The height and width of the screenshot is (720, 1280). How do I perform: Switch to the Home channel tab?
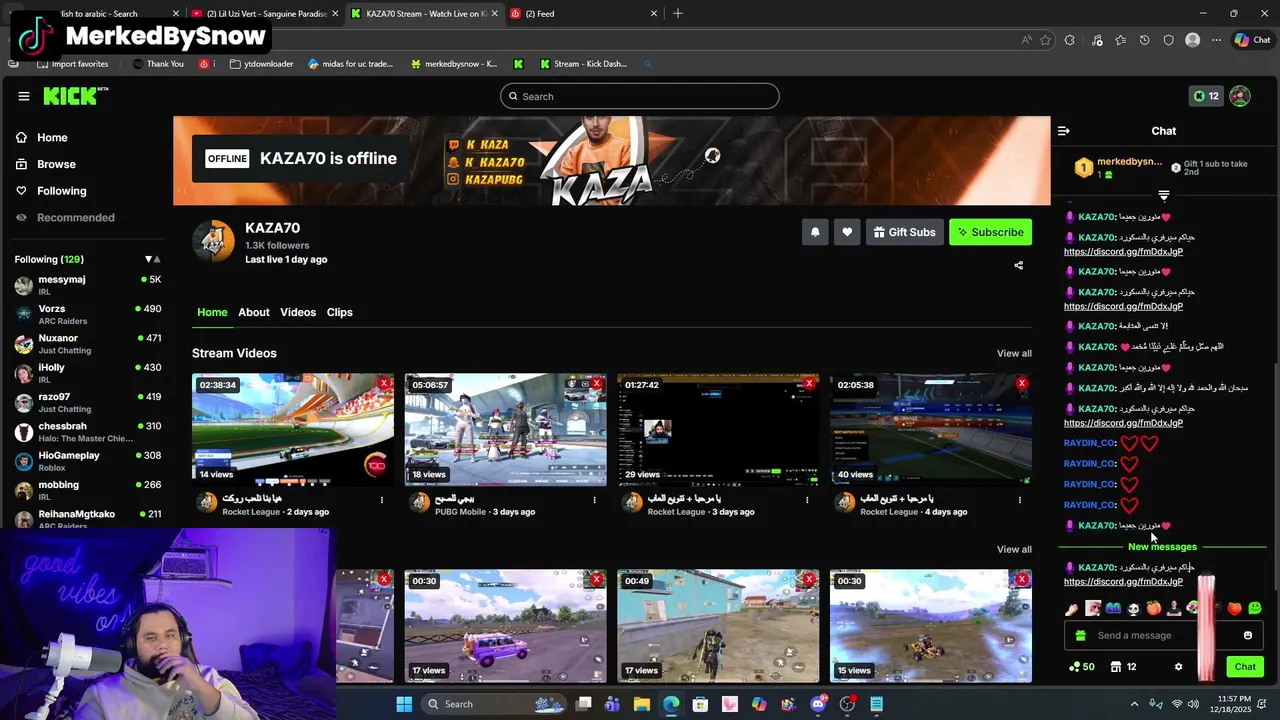(212, 312)
